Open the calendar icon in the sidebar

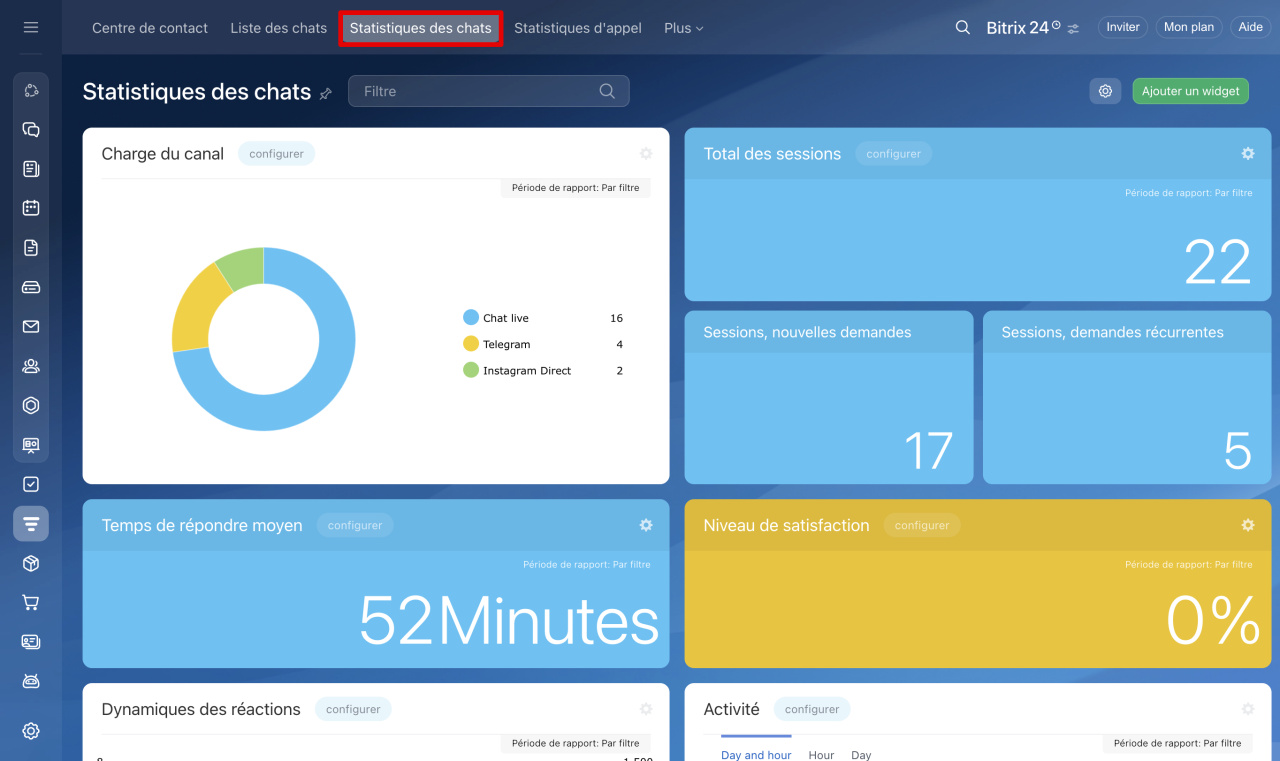pyautogui.click(x=31, y=208)
